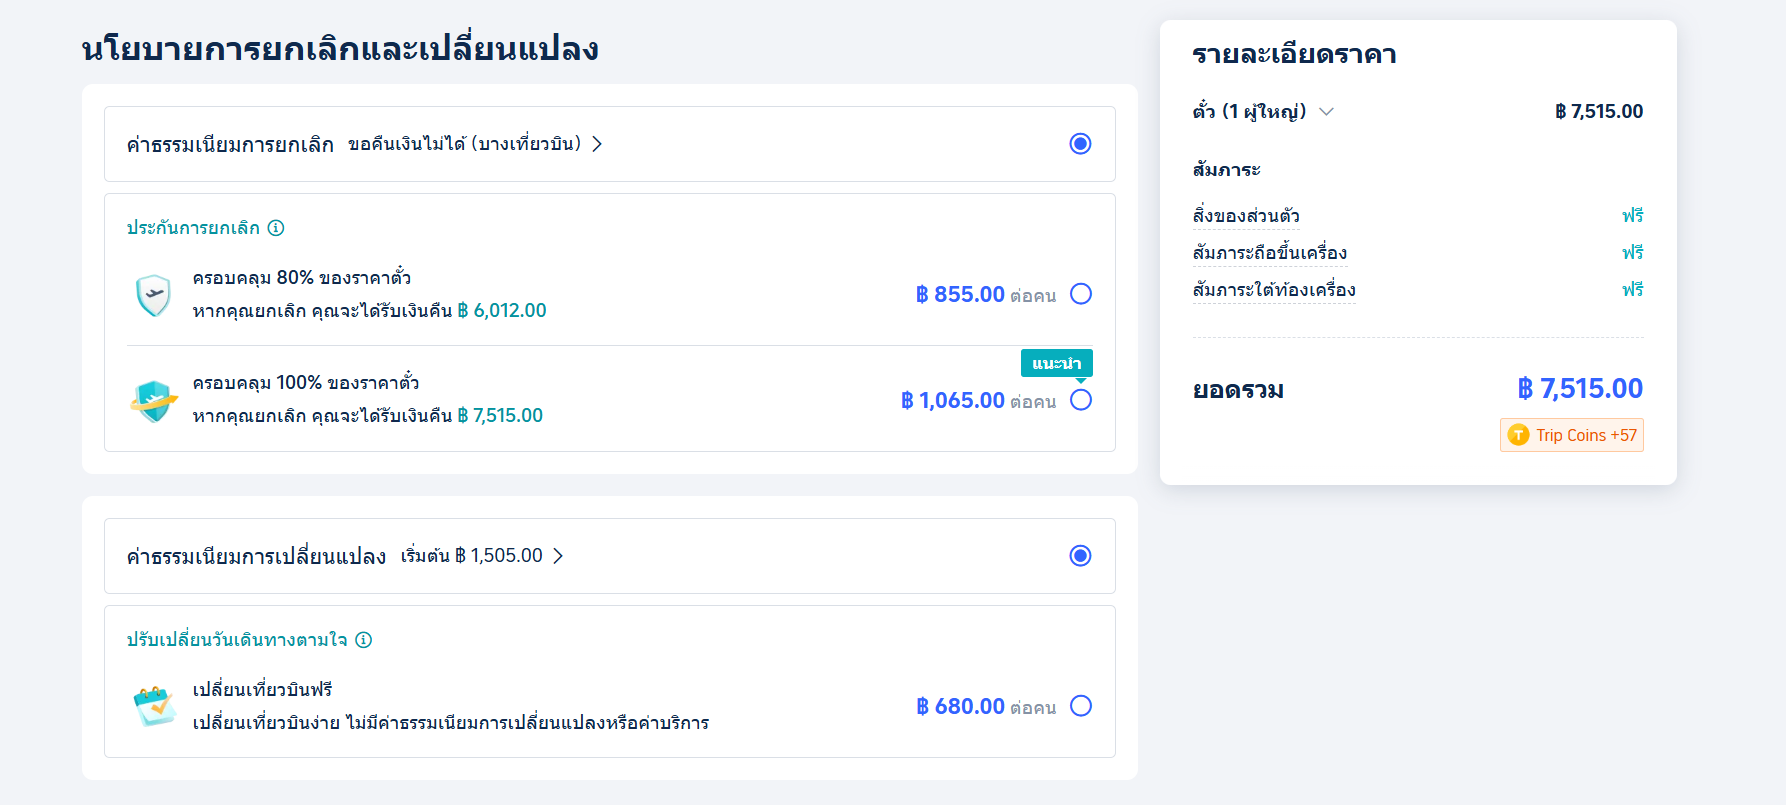Click ยอดรวม label
The height and width of the screenshot is (805, 1786).
(x=1238, y=390)
